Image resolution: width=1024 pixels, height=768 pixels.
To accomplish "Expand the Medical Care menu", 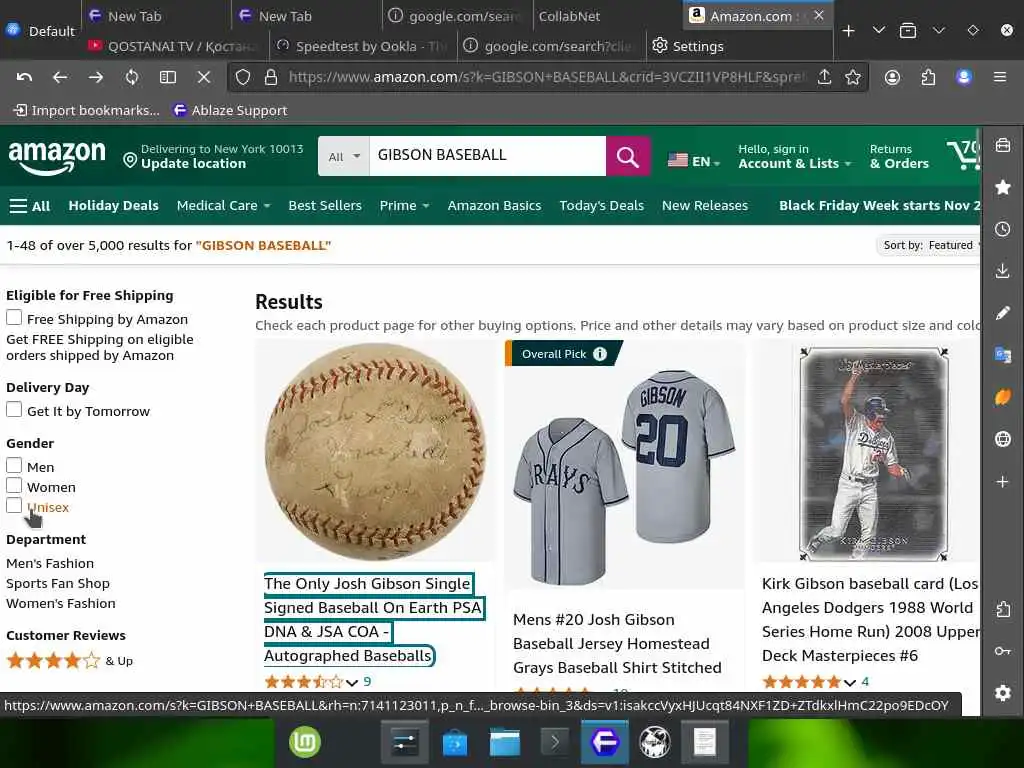I will point(223,206).
